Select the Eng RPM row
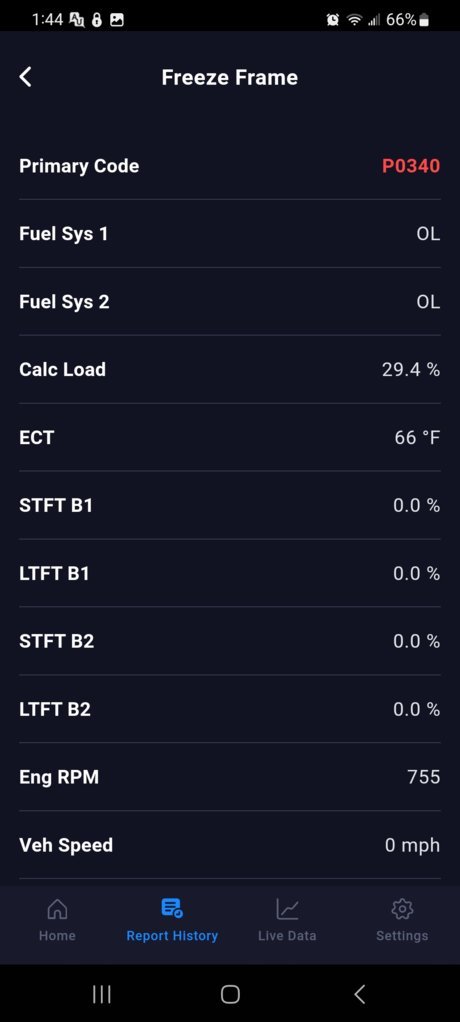The height and width of the screenshot is (1022, 460). 230,777
